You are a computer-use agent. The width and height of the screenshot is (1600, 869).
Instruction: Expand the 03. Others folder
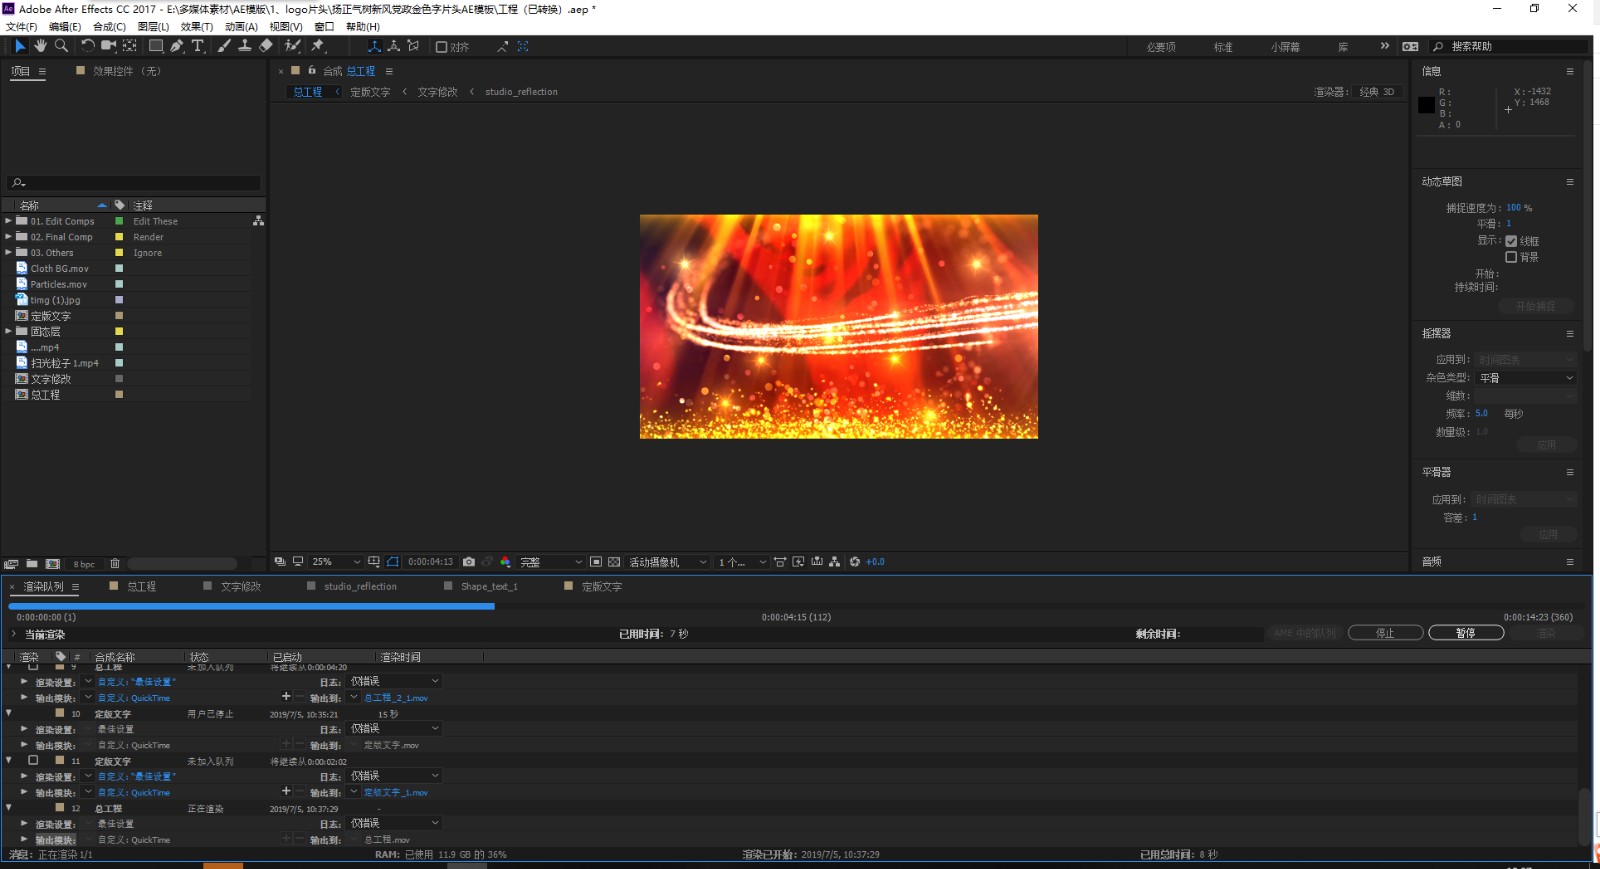(9, 252)
